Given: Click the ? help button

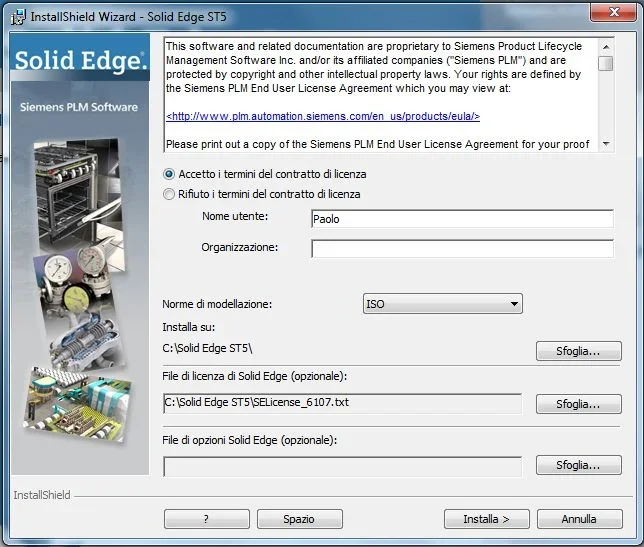Looking at the screenshot, I should click(x=207, y=519).
